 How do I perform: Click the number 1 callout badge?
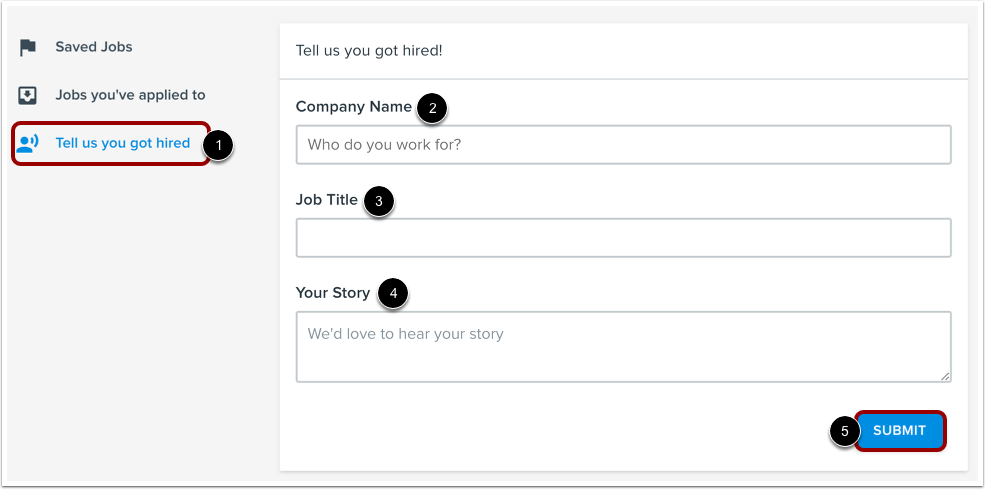pos(218,145)
